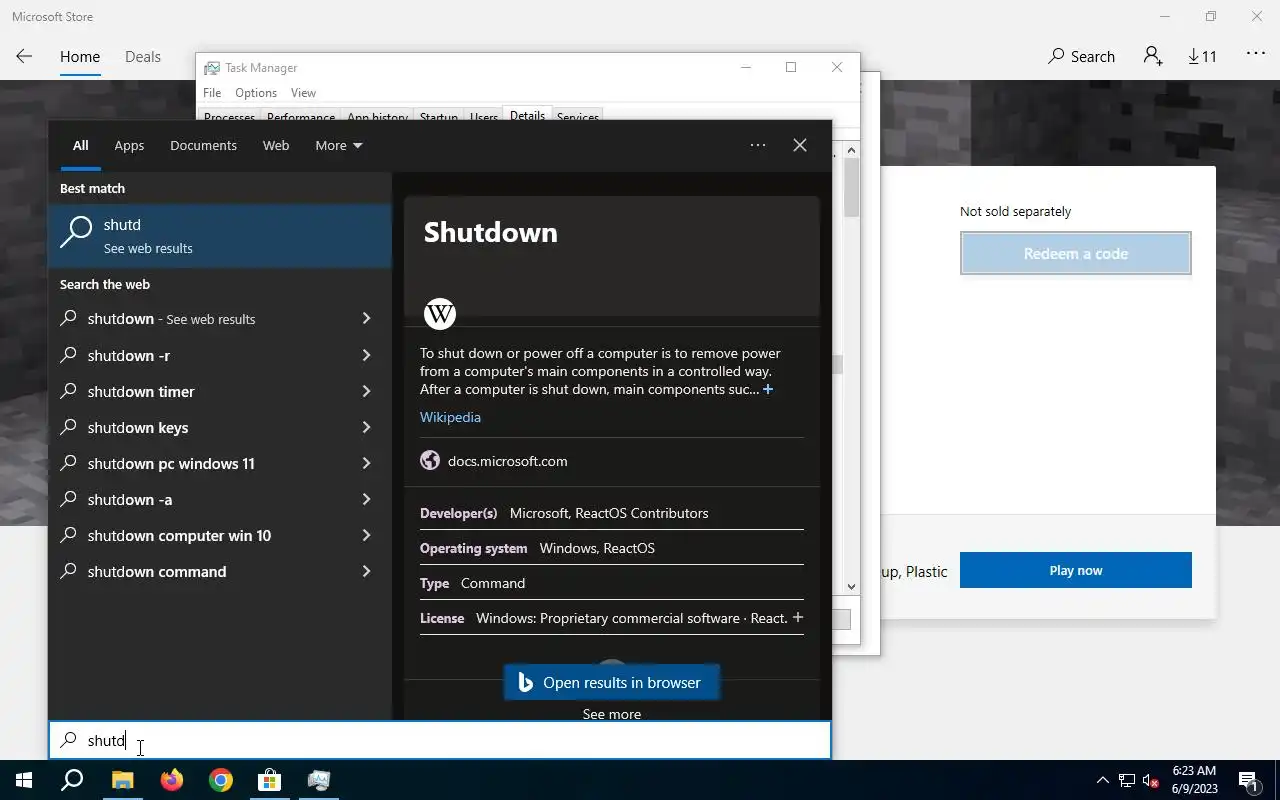Click the clock showing 6:23 AM
This screenshot has width=1280, height=800.
[x=1194, y=771]
